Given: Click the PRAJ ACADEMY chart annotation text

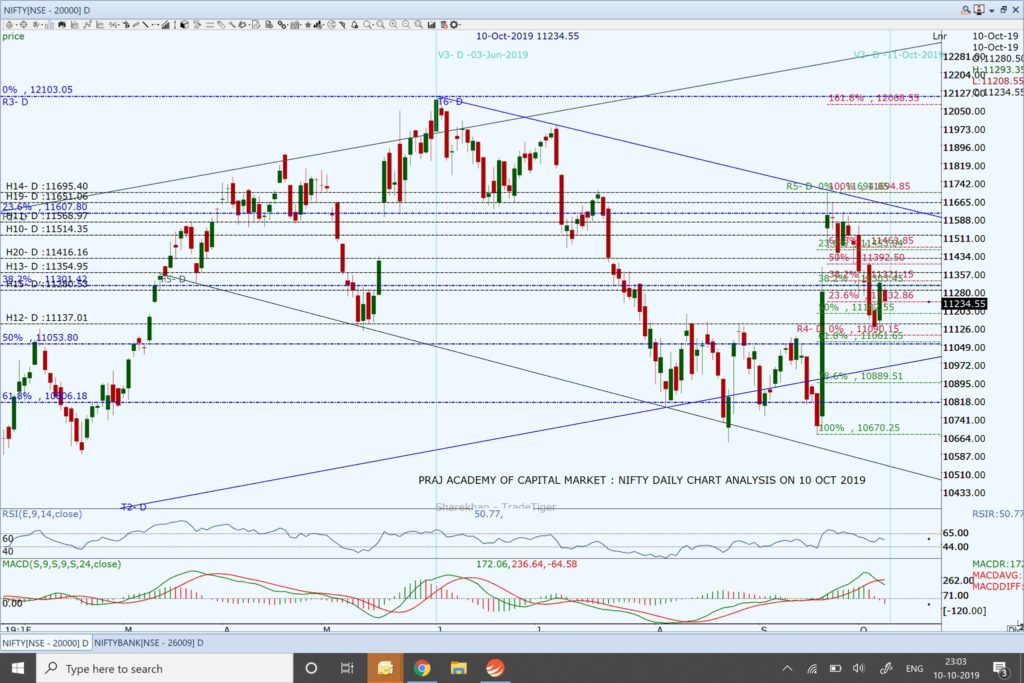Looking at the screenshot, I should pyautogui.click(x=641, y=480).
